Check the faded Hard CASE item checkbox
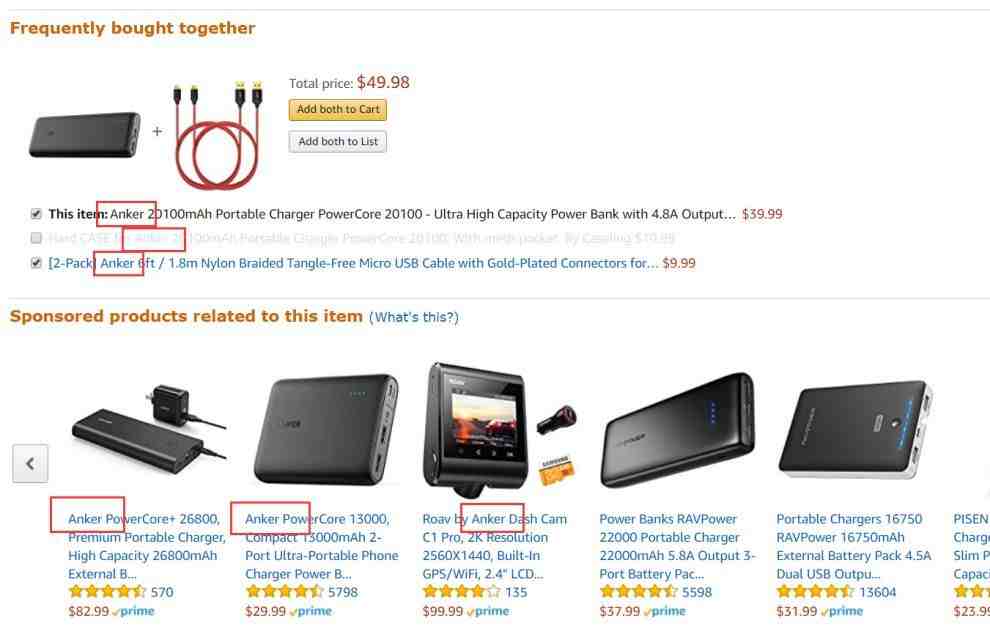This screenshot has height=640, width=990. [x=36, y=238]
